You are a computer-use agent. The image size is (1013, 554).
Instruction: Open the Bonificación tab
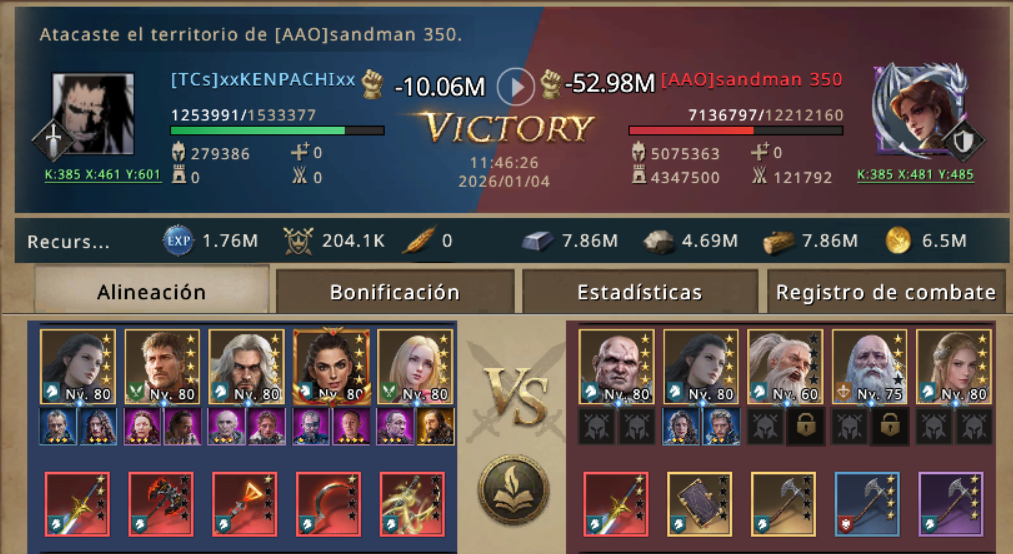395,292
